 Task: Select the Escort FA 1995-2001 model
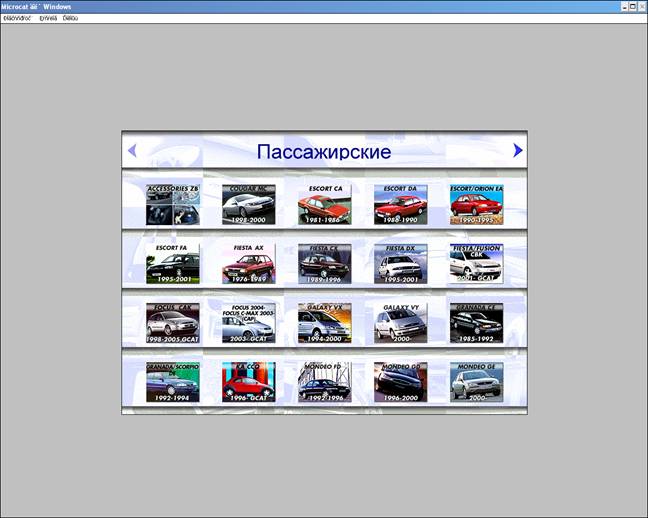pos(173,263)
